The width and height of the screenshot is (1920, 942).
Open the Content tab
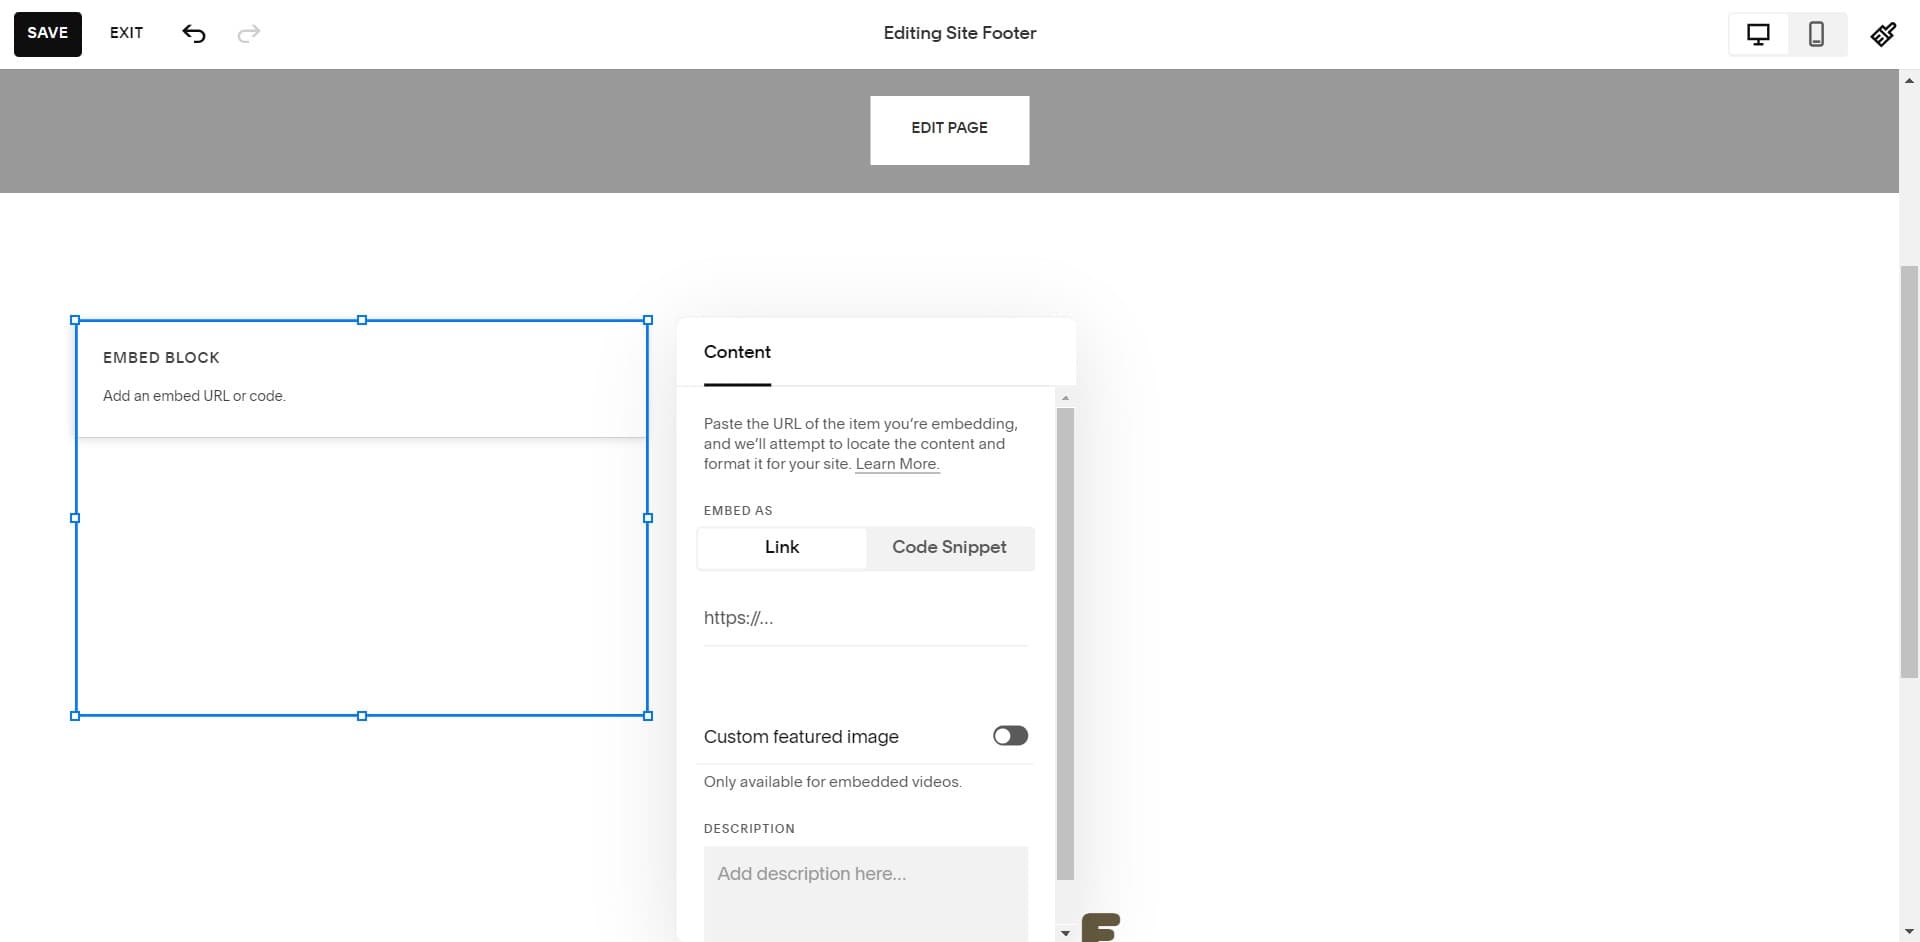point(737,352)
